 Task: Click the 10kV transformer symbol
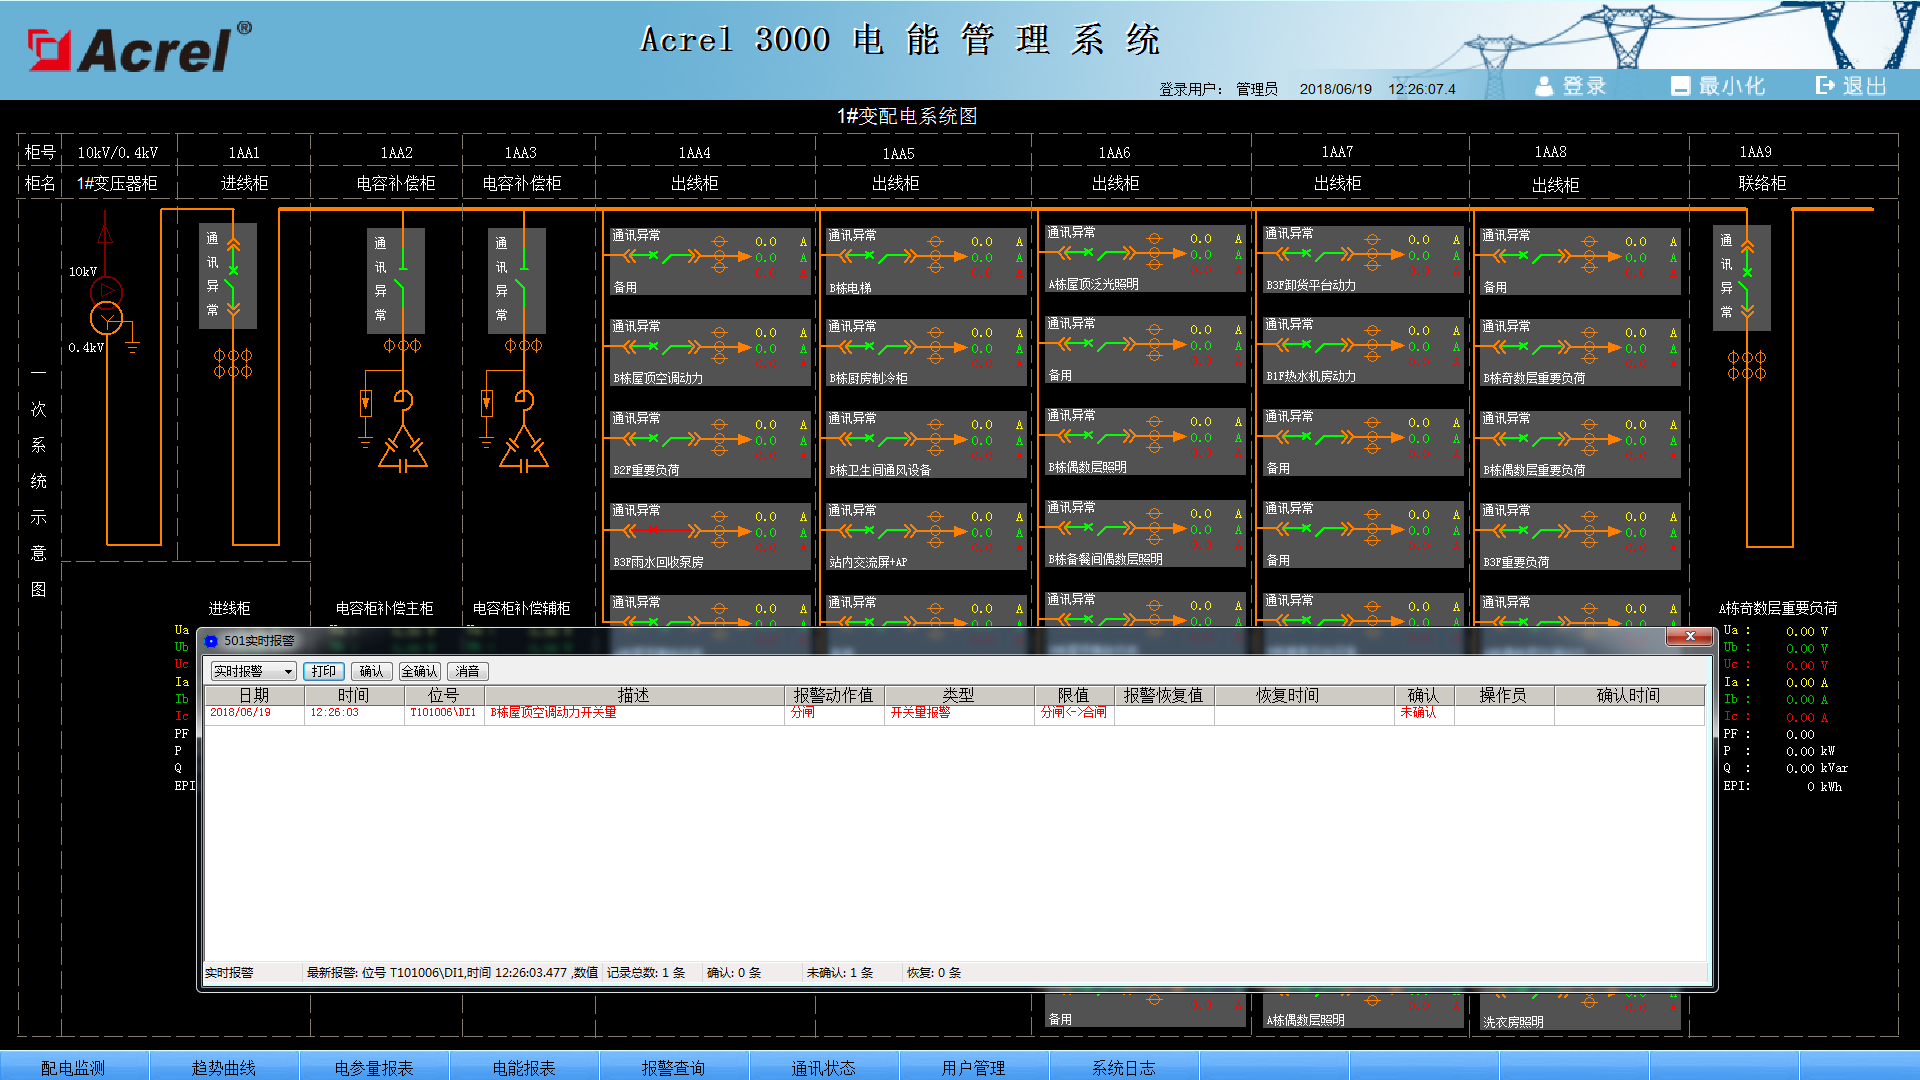click(x=106, y=305)
